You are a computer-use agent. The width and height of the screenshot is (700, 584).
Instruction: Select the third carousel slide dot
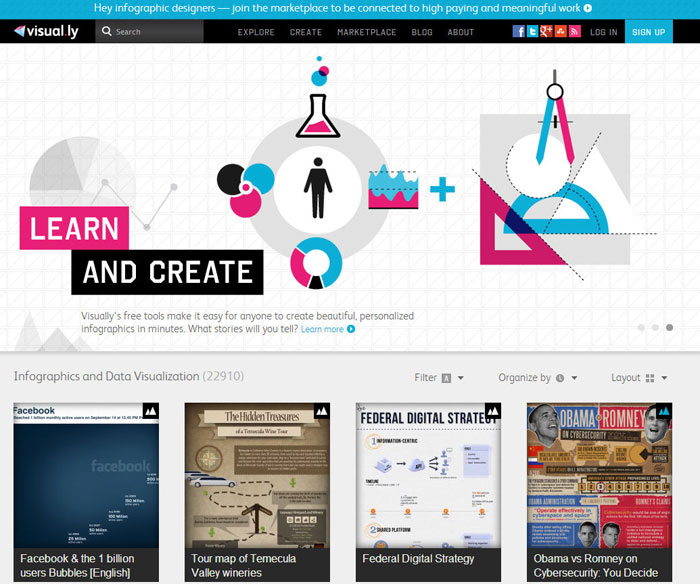(x=669, y=327)
